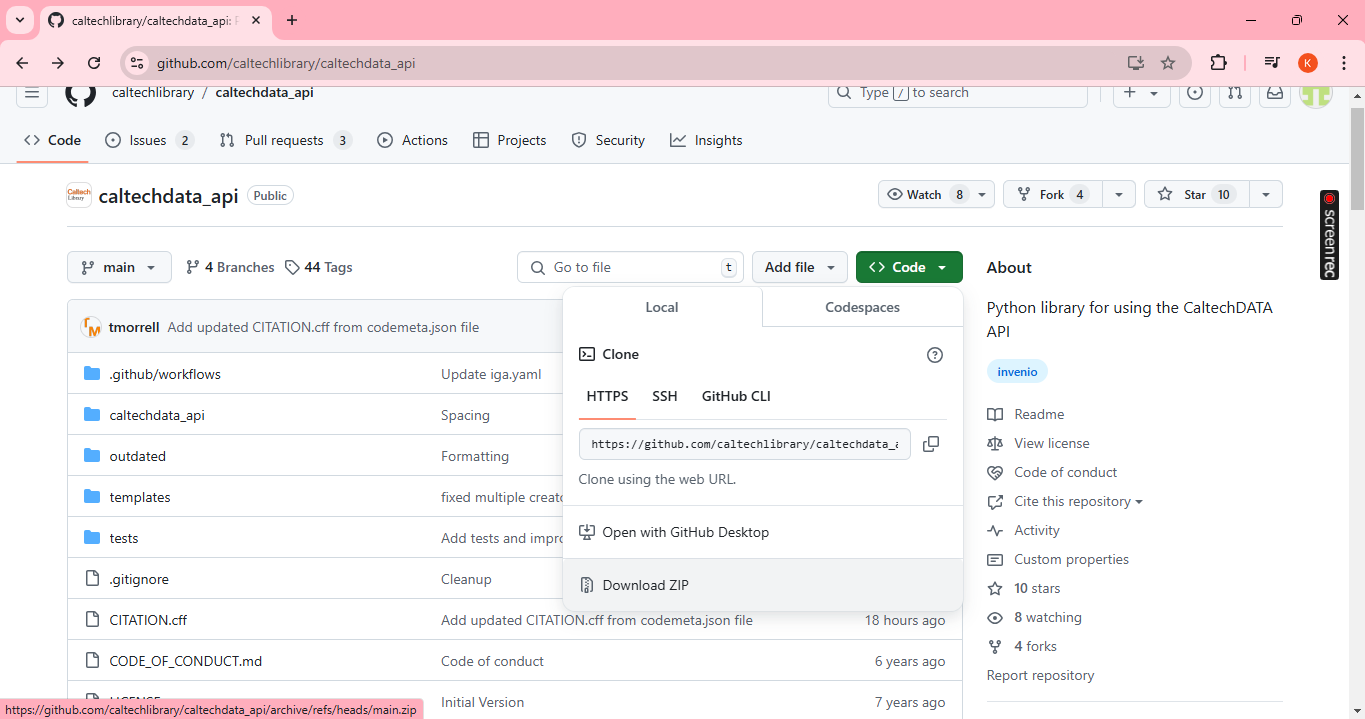Open the media control icon in Chrome toolbar
Image resolution: width=1365 pixels, height=719 pixels.
tap(1272, 63)
